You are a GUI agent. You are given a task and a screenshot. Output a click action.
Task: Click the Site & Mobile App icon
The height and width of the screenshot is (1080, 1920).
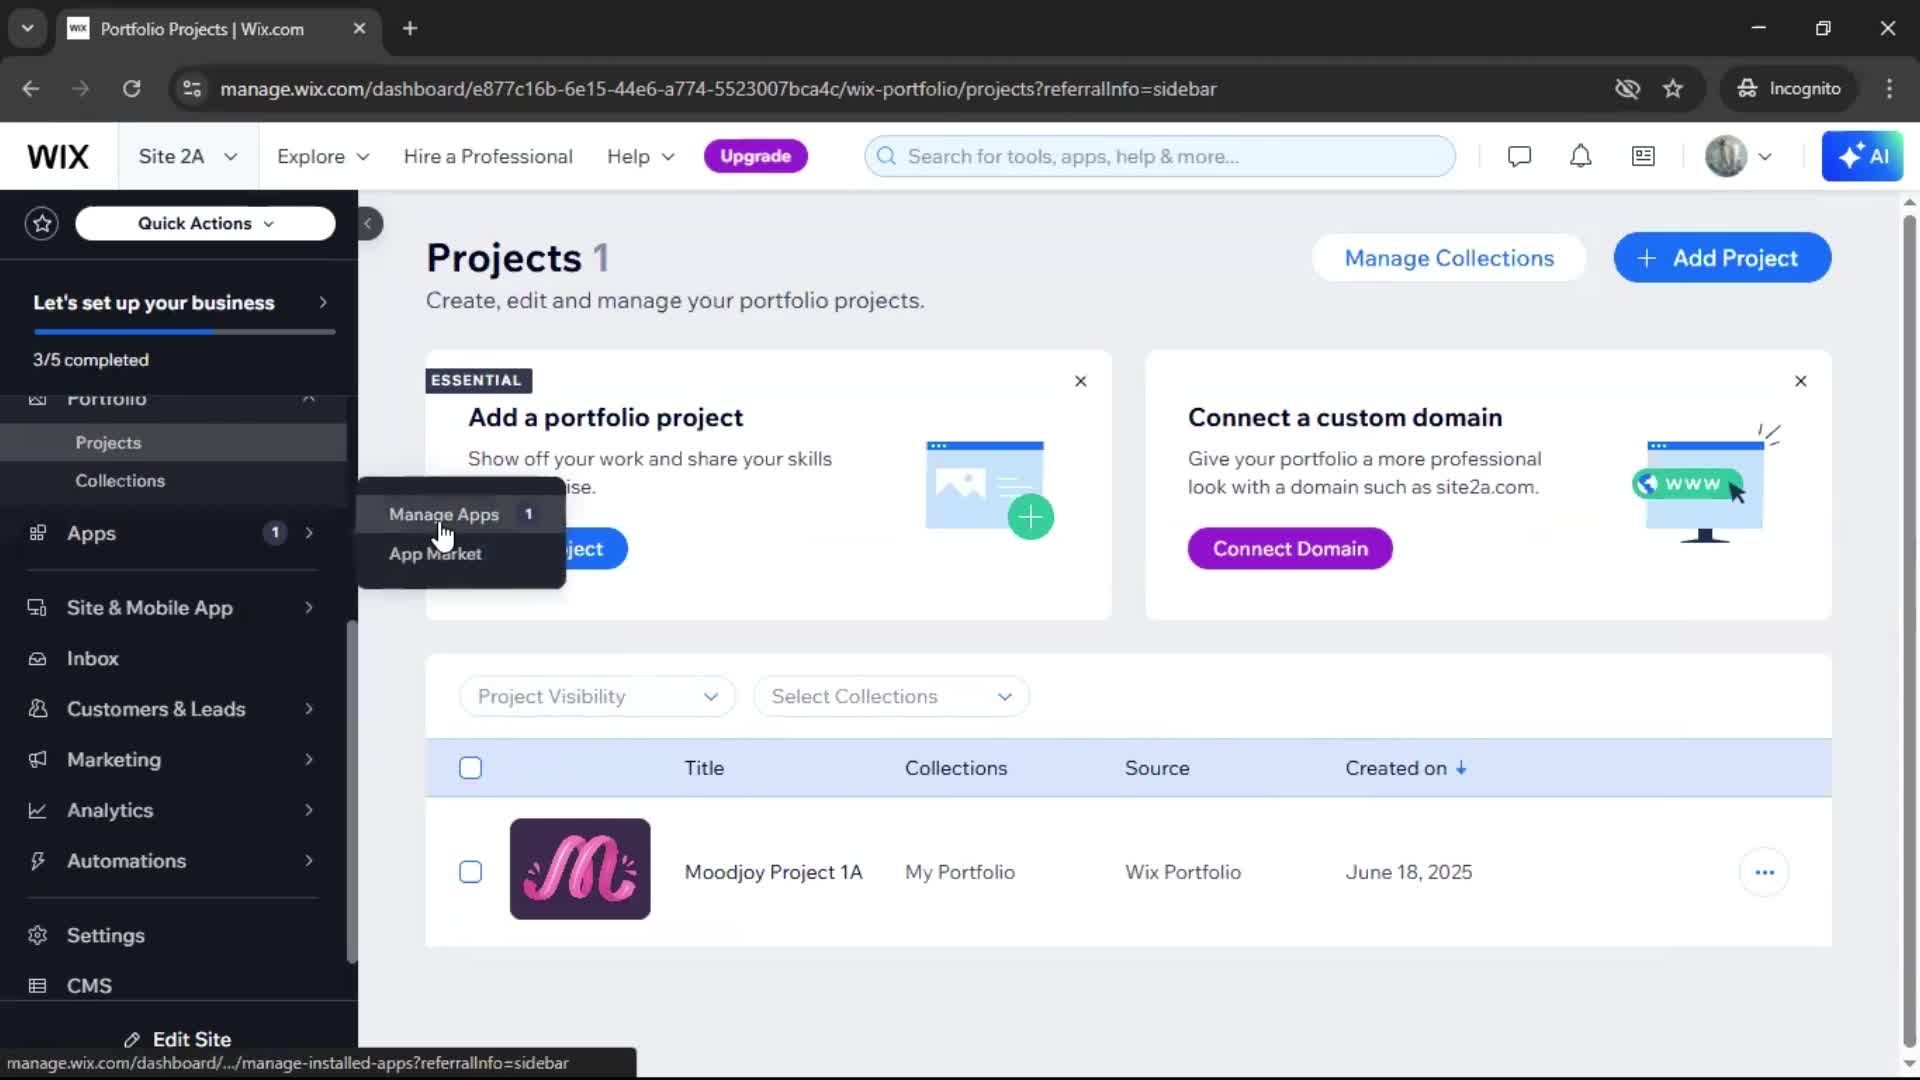(x=38, y=608)
